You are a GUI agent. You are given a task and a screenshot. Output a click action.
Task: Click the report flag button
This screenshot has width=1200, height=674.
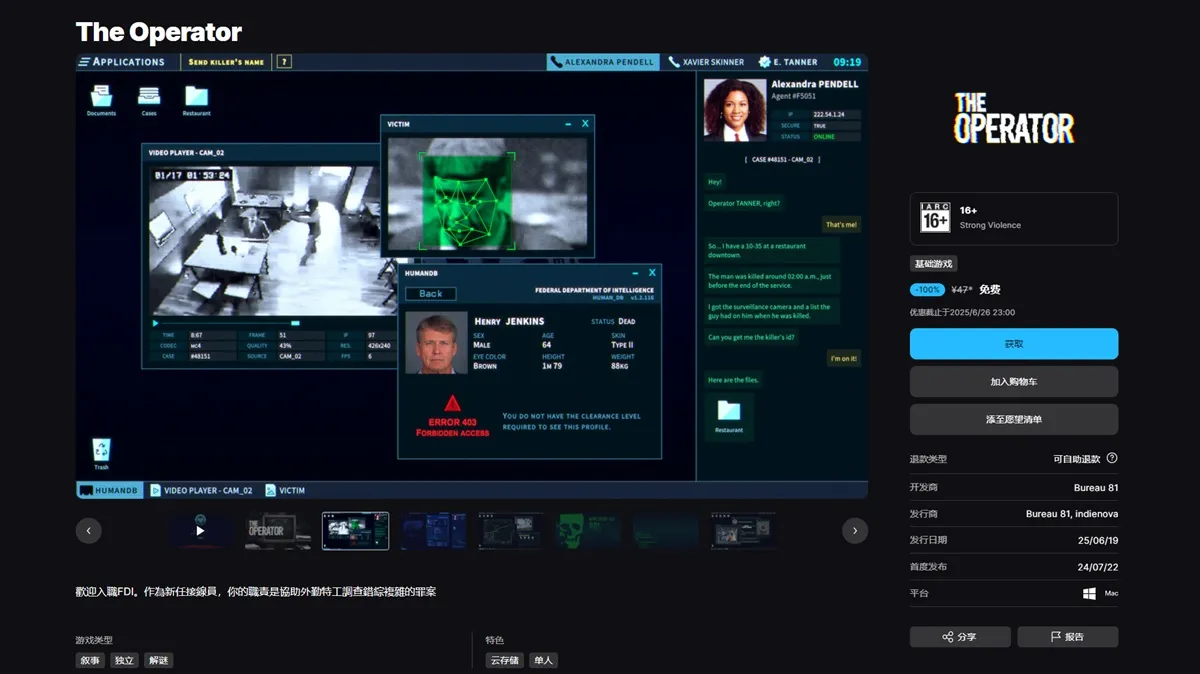pos(1068,637)
